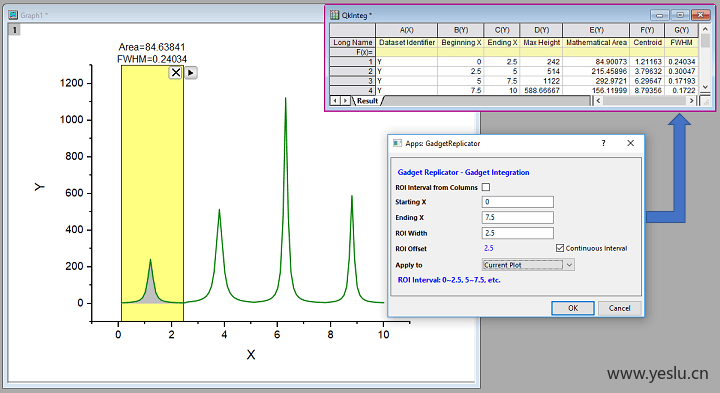Select the layer 1 icon in Graph1
The height and width of the screenshot is (393, 720).
click(x=14, y=30)
